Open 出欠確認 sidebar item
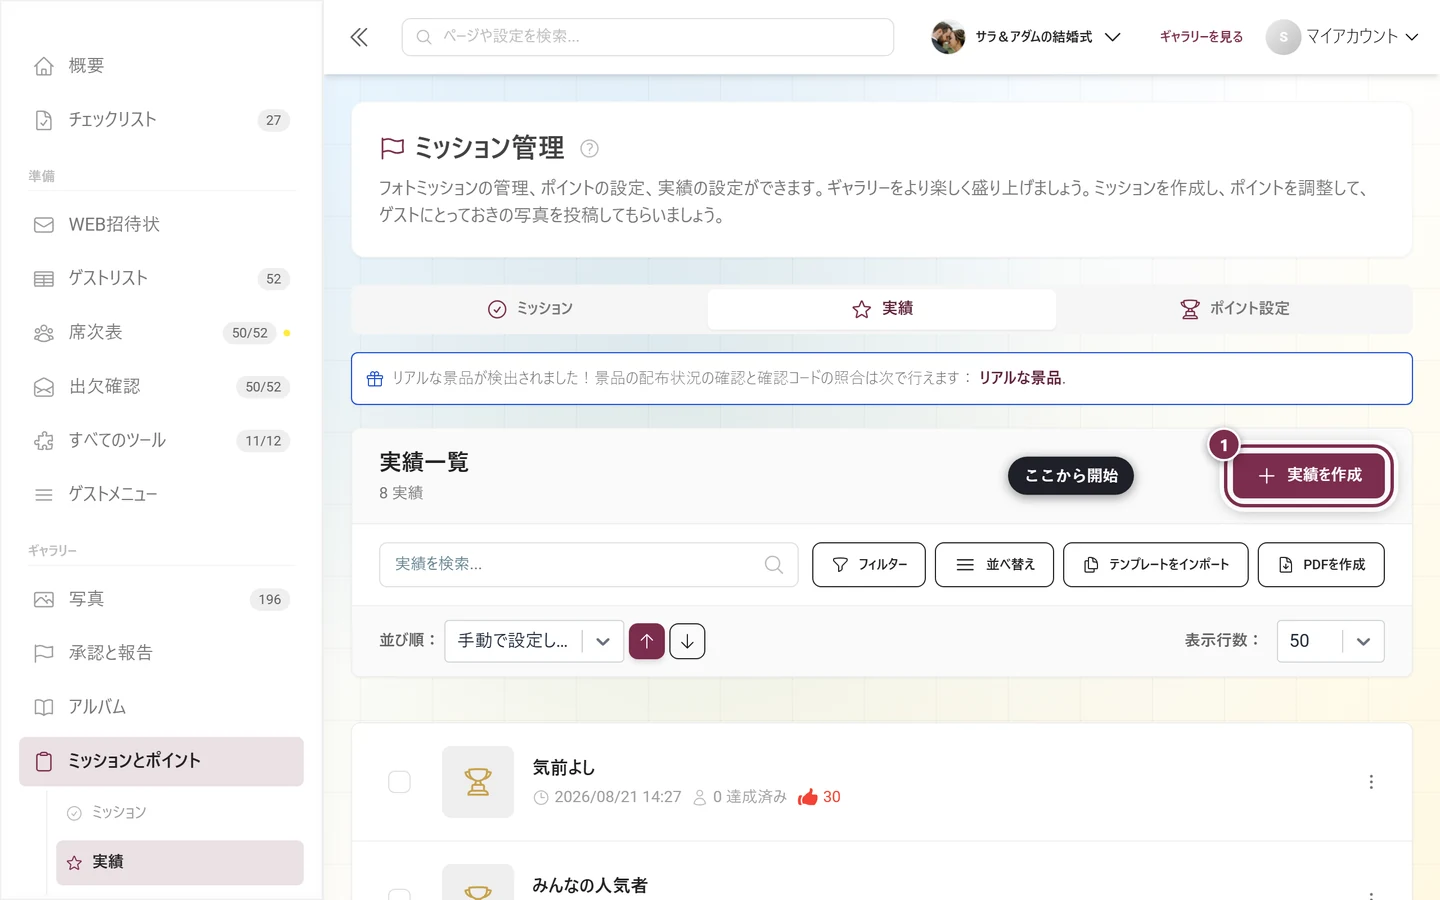 (161, 387)
